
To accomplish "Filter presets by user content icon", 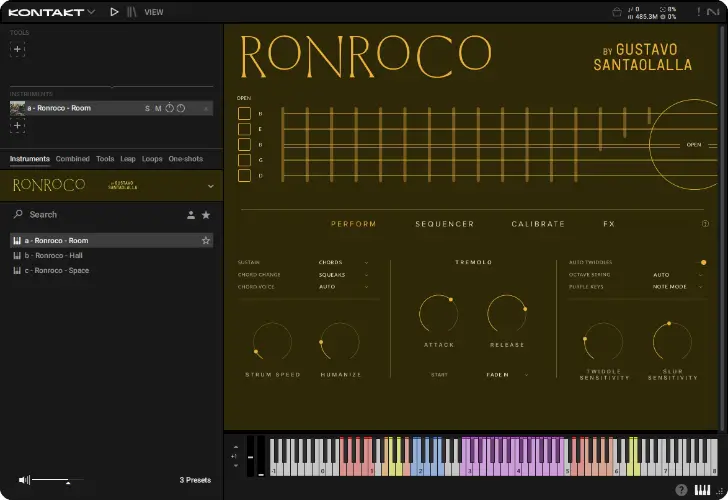I will (190, 215).
